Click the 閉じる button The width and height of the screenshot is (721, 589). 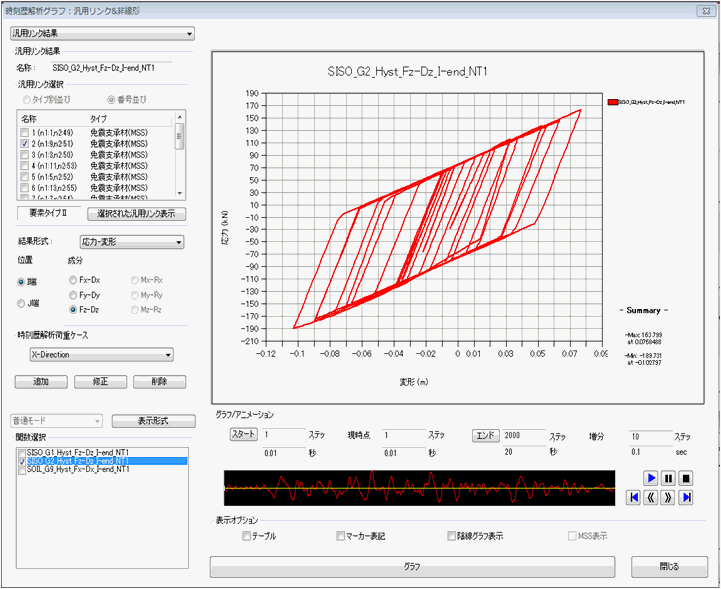(670, 567)
